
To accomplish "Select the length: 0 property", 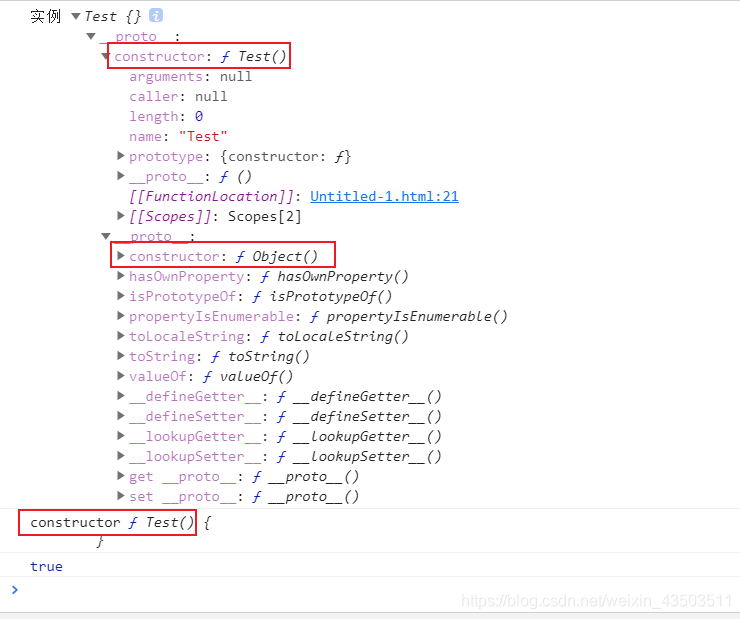I will point(166,116).
